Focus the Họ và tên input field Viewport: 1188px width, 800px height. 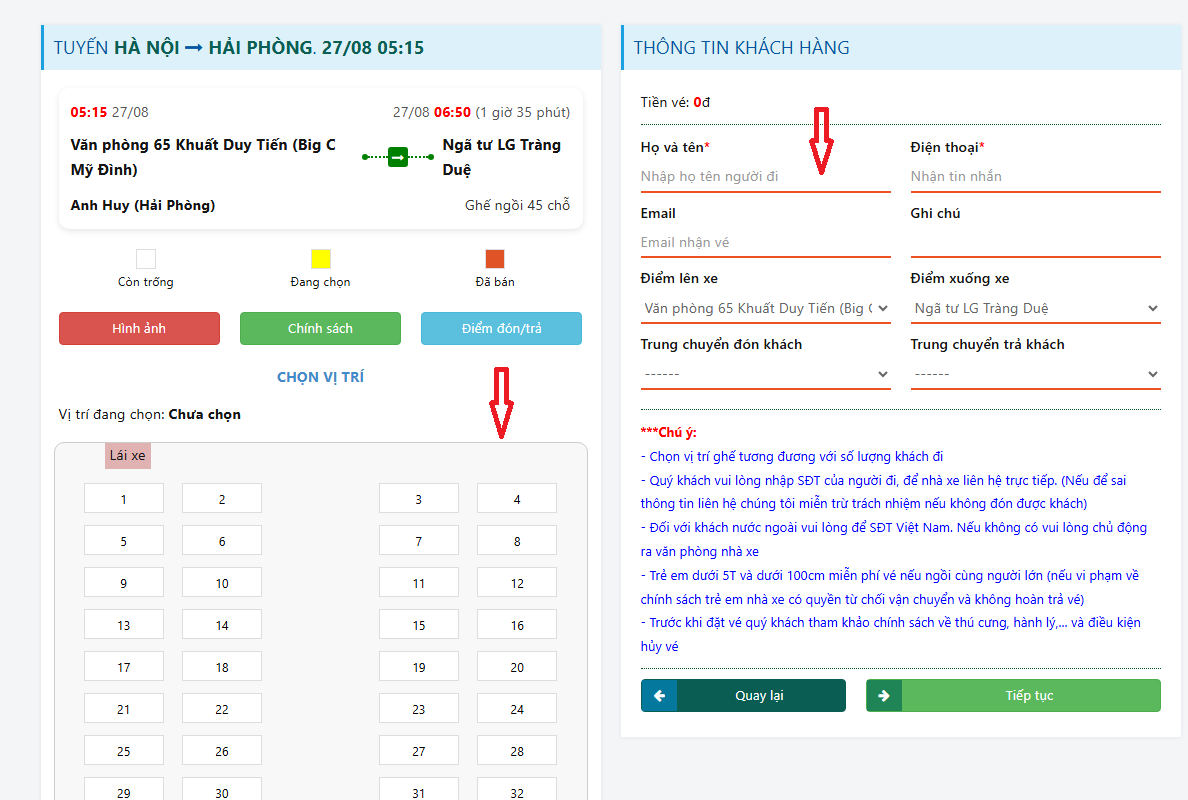point(765,176)
